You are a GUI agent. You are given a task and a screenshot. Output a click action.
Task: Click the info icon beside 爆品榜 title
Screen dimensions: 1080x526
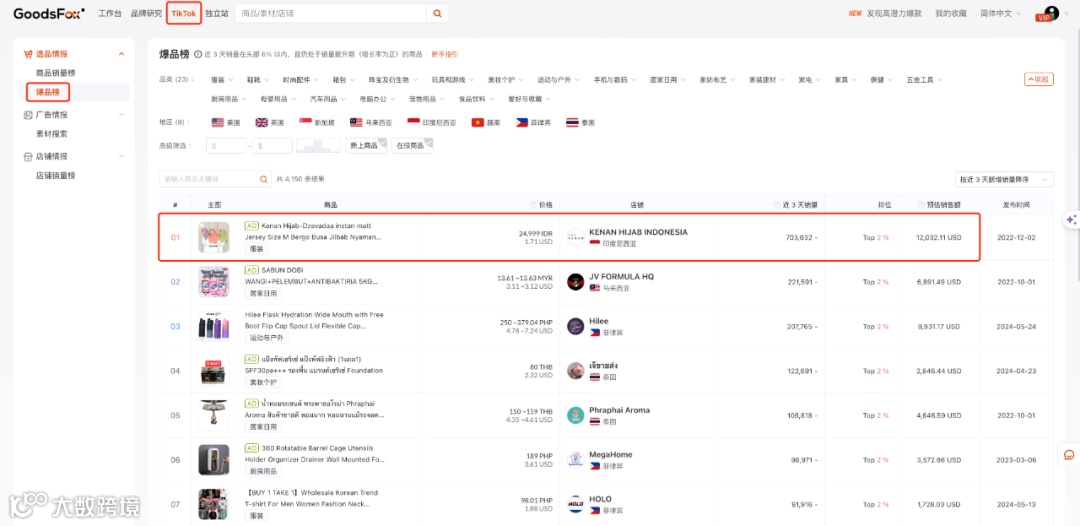click(x=198, y=54)
